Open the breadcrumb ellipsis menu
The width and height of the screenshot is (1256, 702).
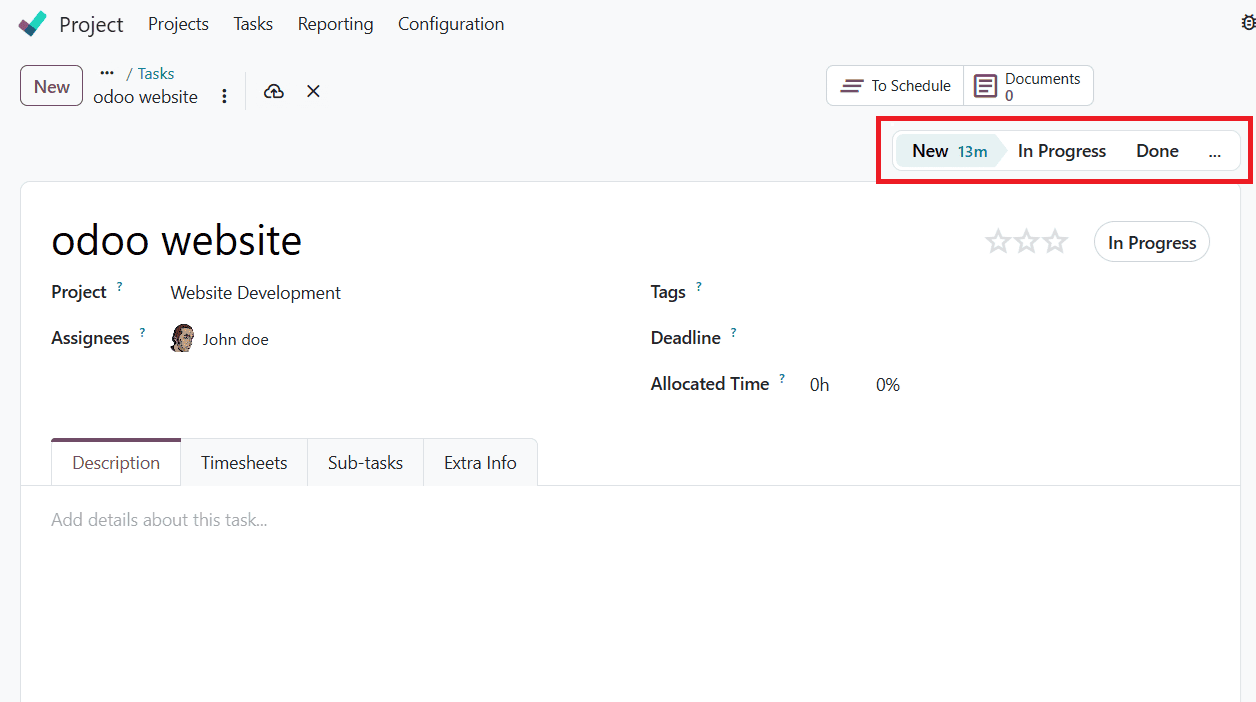[x=107, y=73]
